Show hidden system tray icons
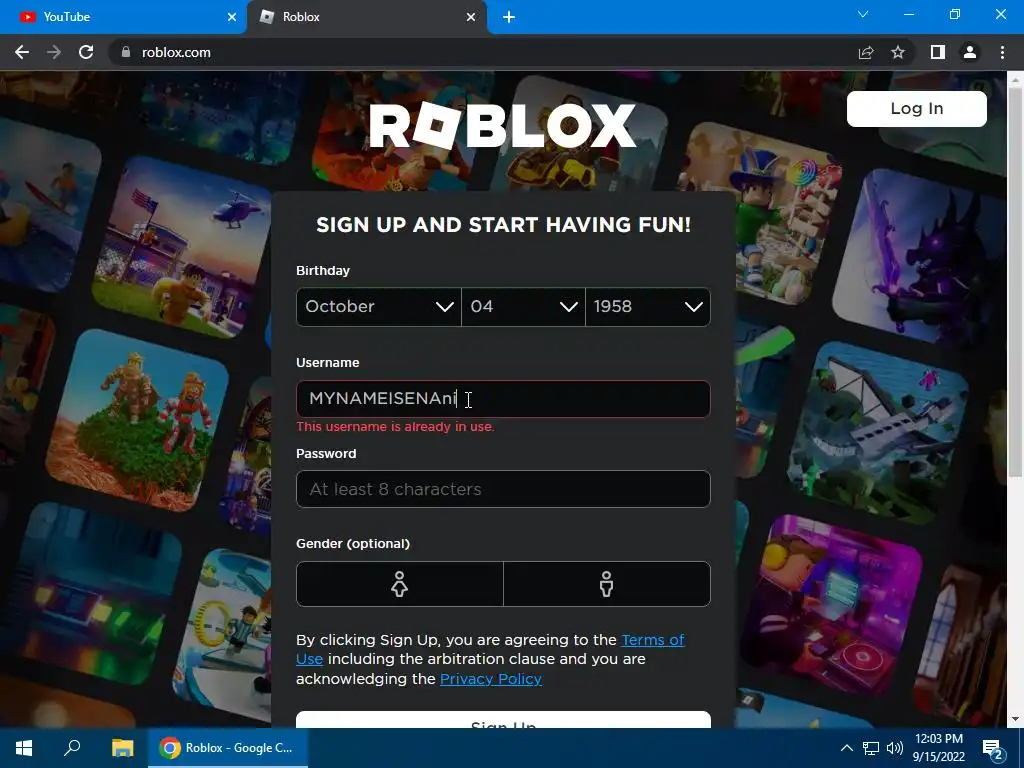 846,748
